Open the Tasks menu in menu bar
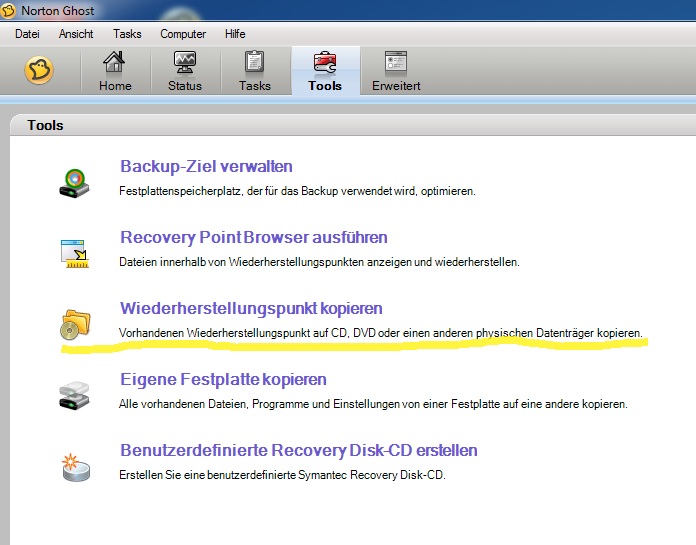This screenshot has width=696, height=545. (x=127, y=34)
